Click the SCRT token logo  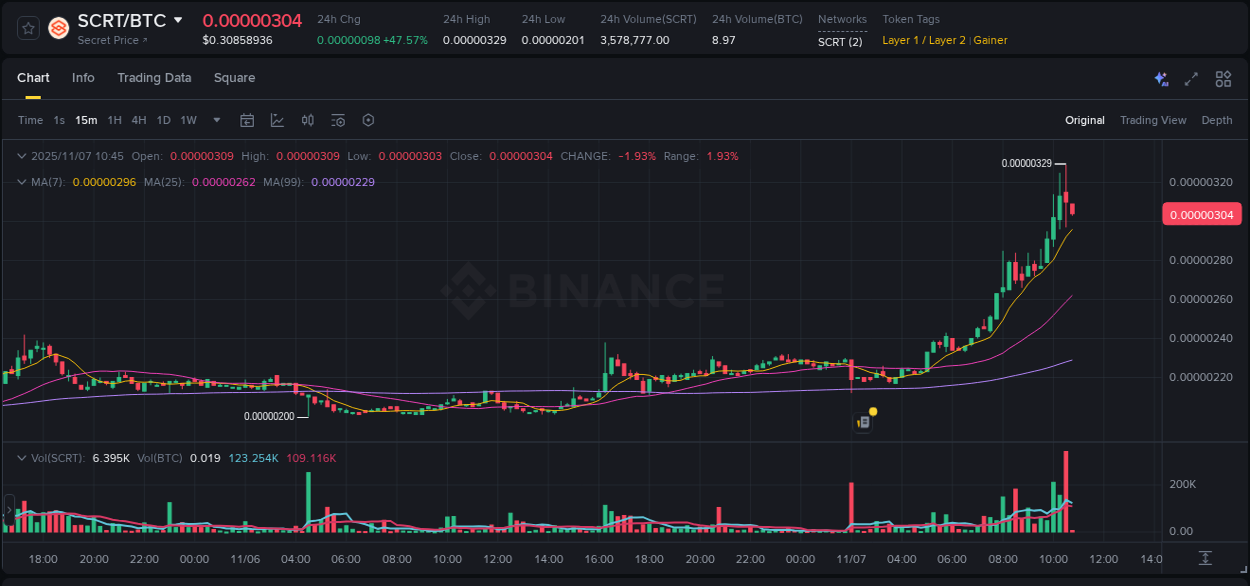point(58,28)
